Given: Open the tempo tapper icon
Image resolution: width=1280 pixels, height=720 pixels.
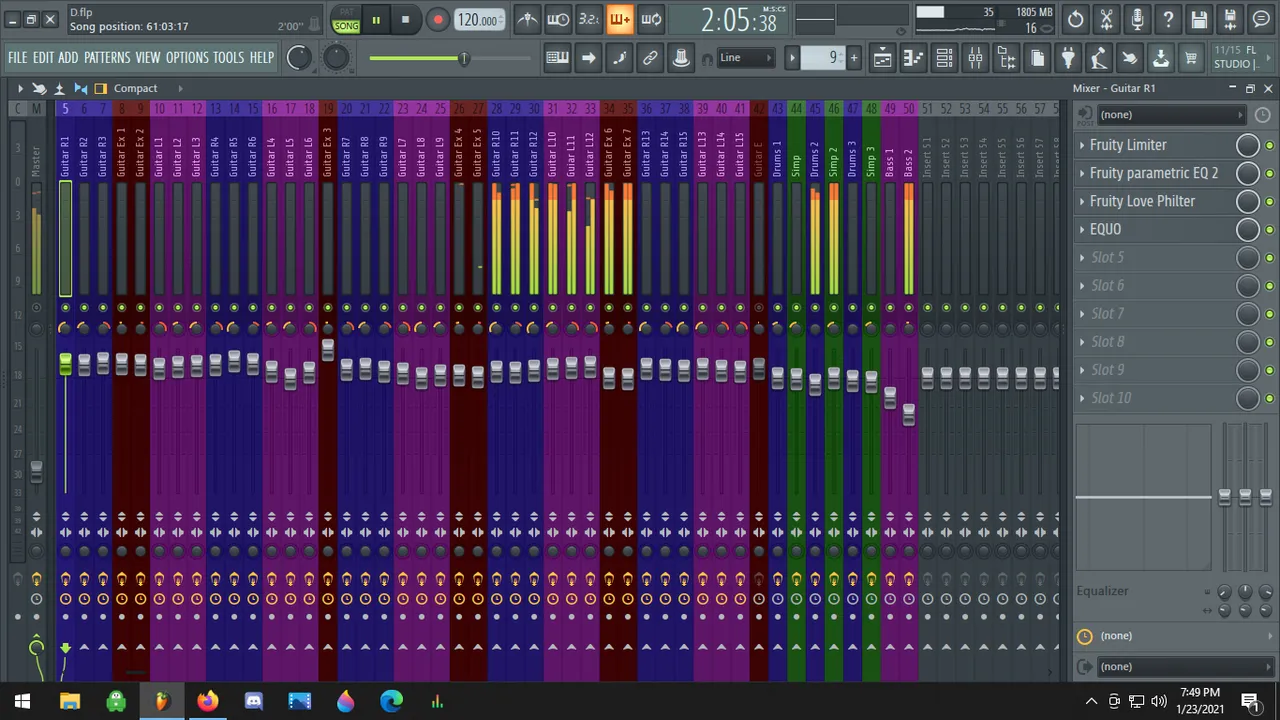Looking at the screenshot, I should point(1098,58).
